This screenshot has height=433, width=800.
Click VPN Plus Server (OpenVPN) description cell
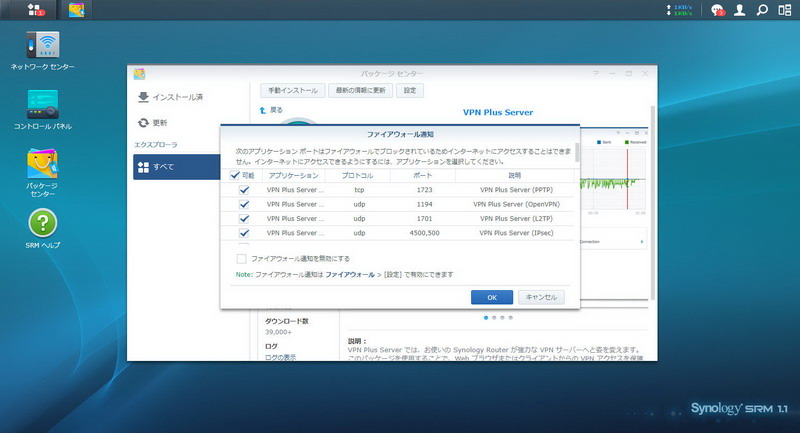[x=516, y=204]
